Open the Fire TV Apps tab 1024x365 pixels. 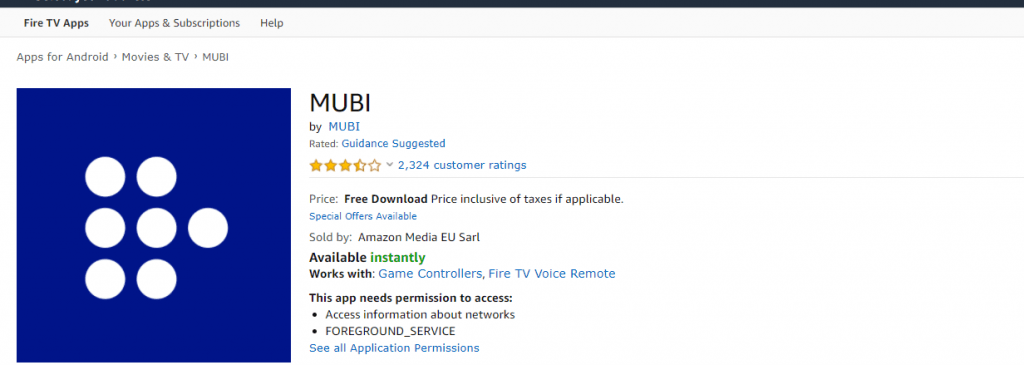point(56,23)
